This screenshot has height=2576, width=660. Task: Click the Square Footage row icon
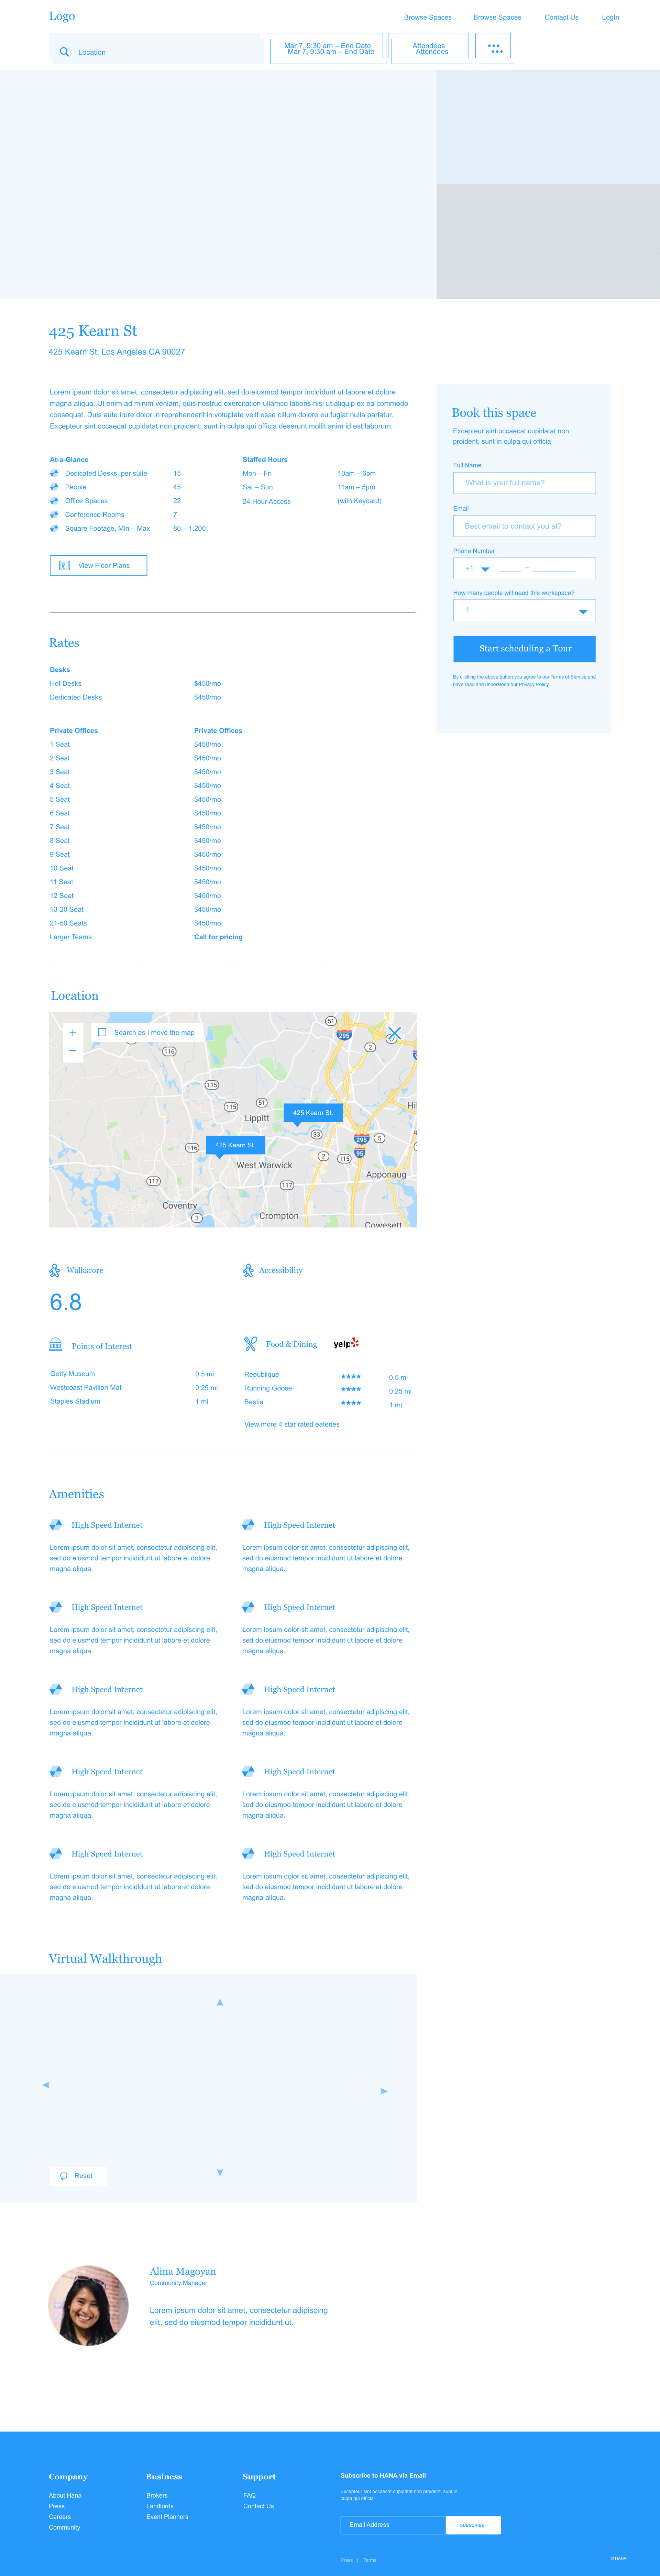[x=54, y=528]
